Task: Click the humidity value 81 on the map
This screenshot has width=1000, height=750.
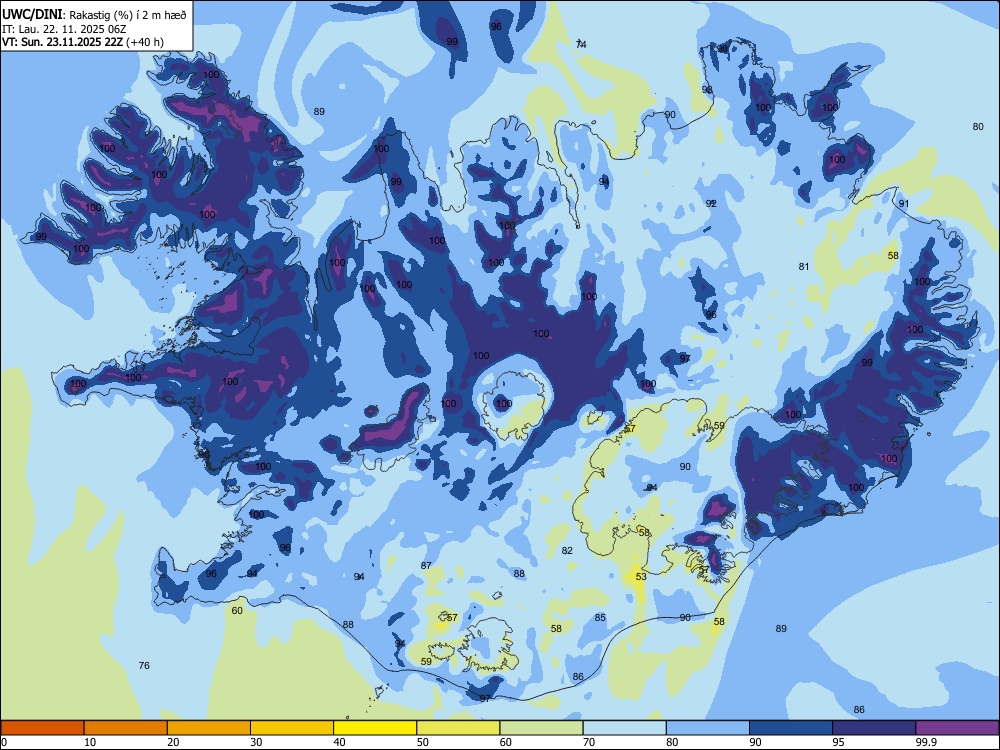Action: point(804,267)
